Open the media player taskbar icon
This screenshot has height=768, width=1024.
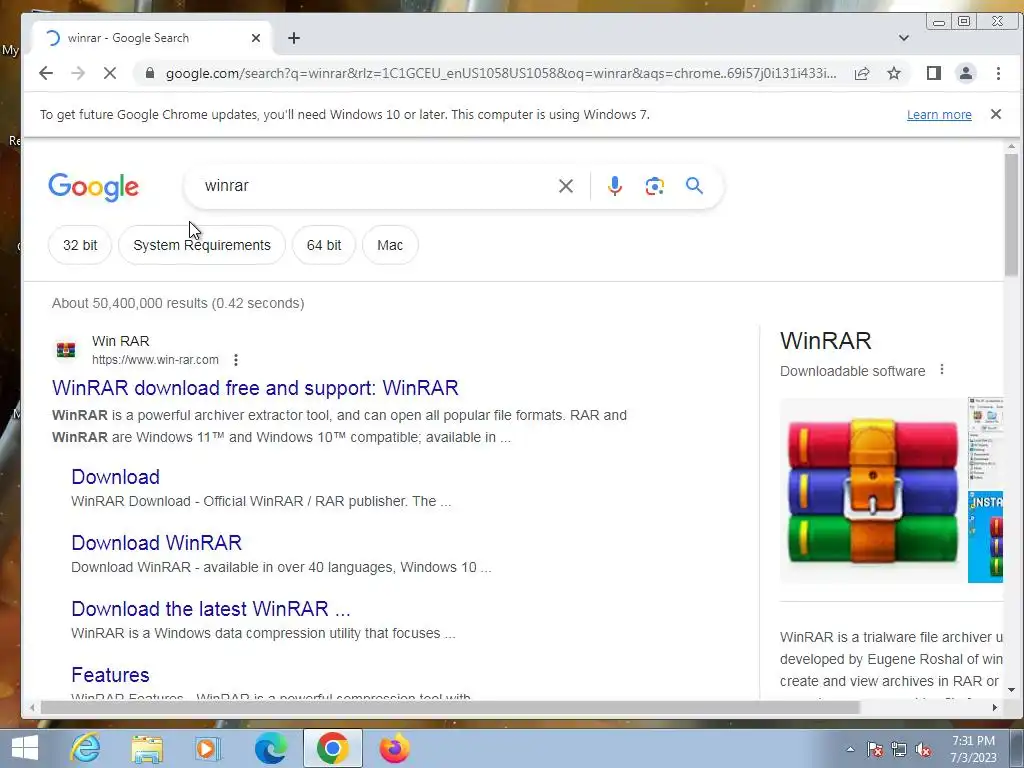pyautogui.click(x=208, y=748)
